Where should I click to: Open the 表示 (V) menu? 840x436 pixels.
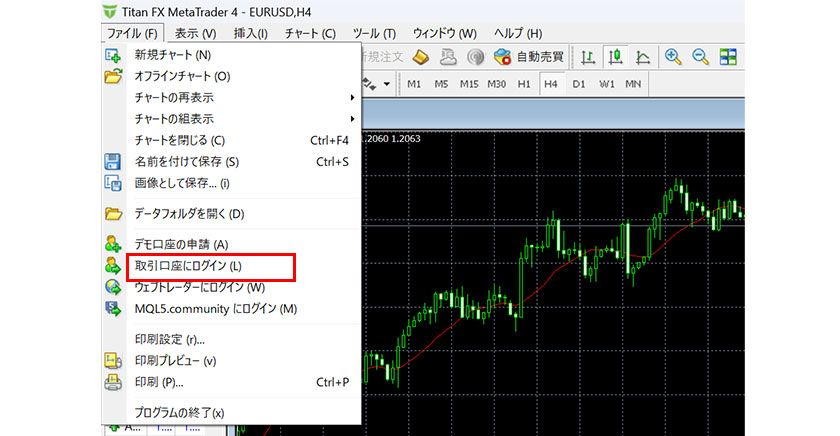point(196,33)
